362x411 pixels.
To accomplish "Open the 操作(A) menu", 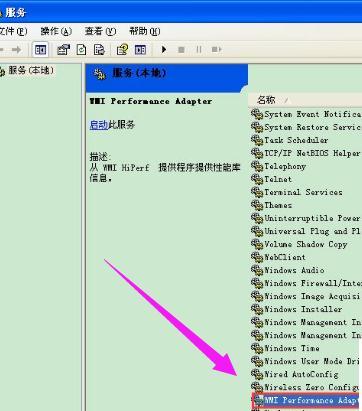I will [56, 31].
